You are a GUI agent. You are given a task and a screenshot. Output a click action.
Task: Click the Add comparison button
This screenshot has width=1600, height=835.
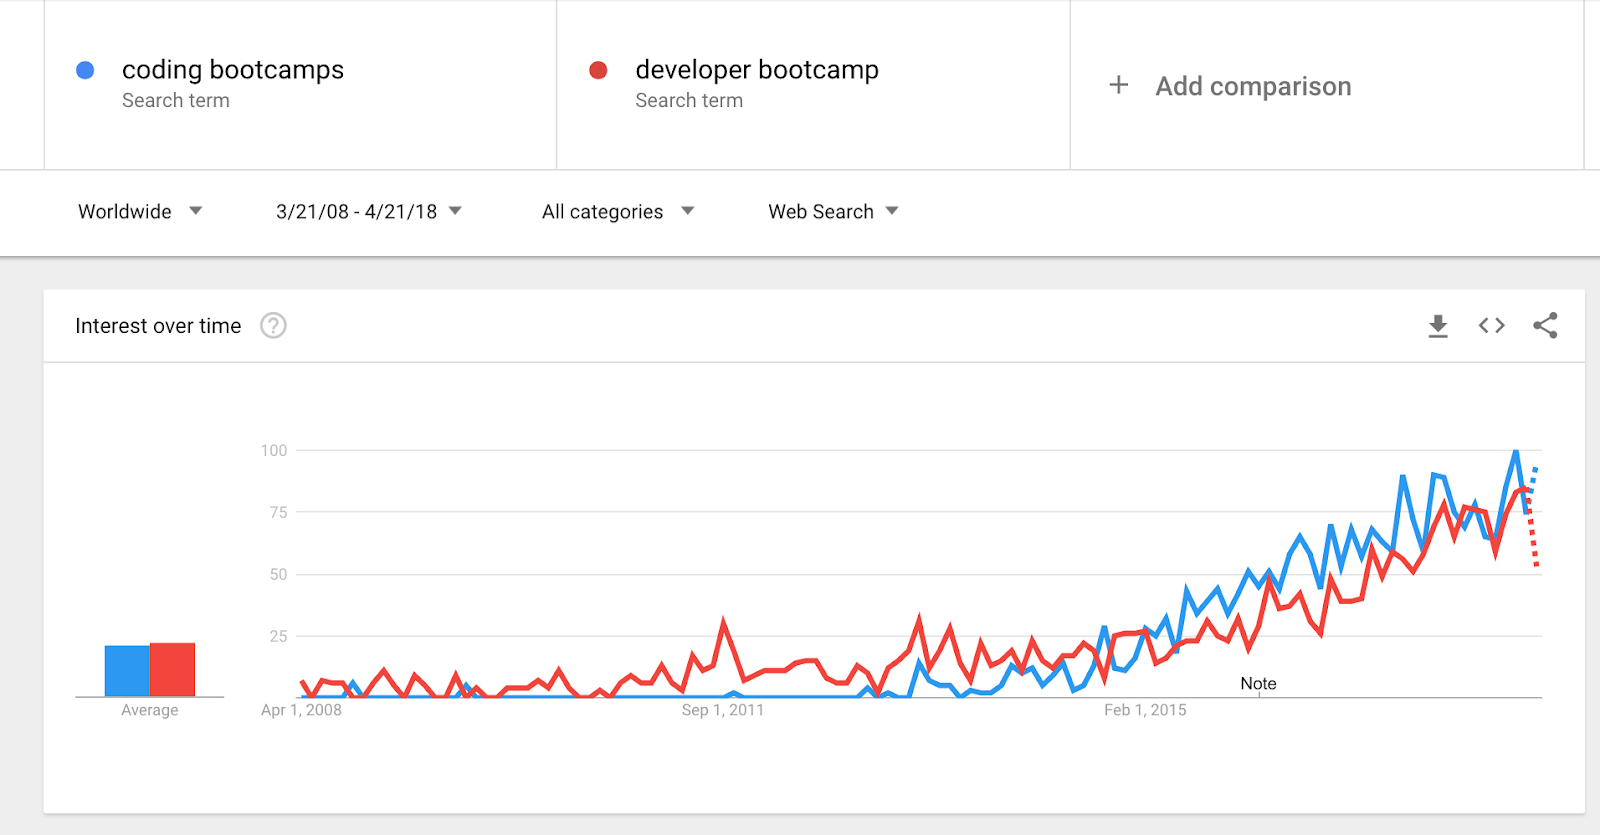pyautogui.click(x=1253, y=87)
